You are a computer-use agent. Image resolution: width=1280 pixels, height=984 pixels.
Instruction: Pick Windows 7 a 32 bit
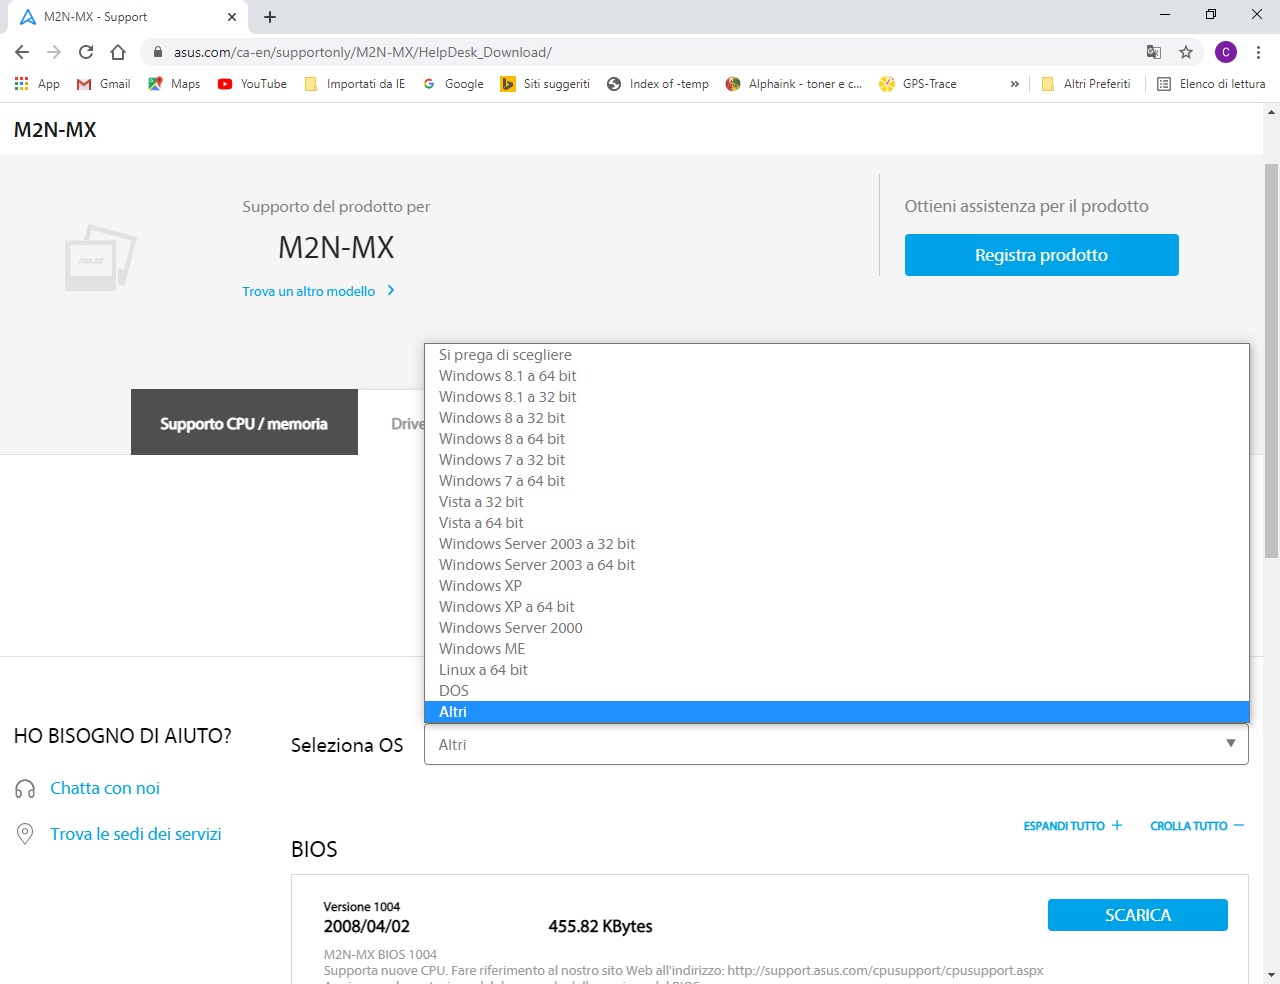836,460
